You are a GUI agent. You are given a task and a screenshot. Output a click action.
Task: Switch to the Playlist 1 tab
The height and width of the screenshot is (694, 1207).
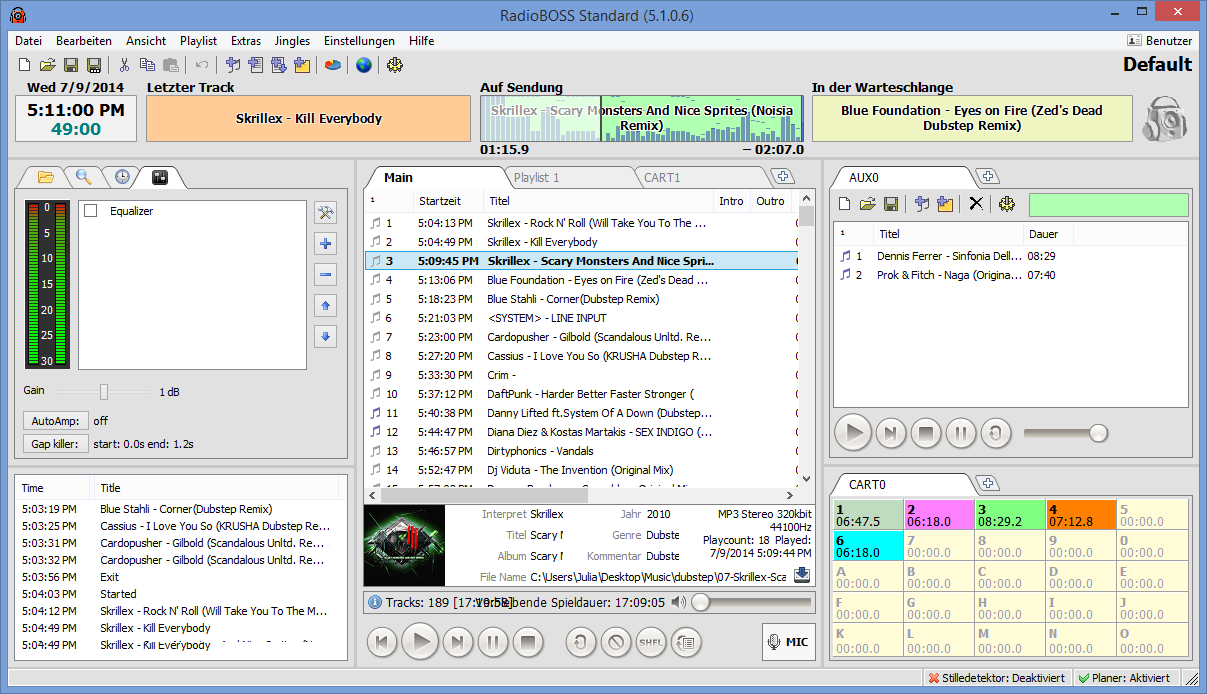pyautogui.click(x=537, y=178)
